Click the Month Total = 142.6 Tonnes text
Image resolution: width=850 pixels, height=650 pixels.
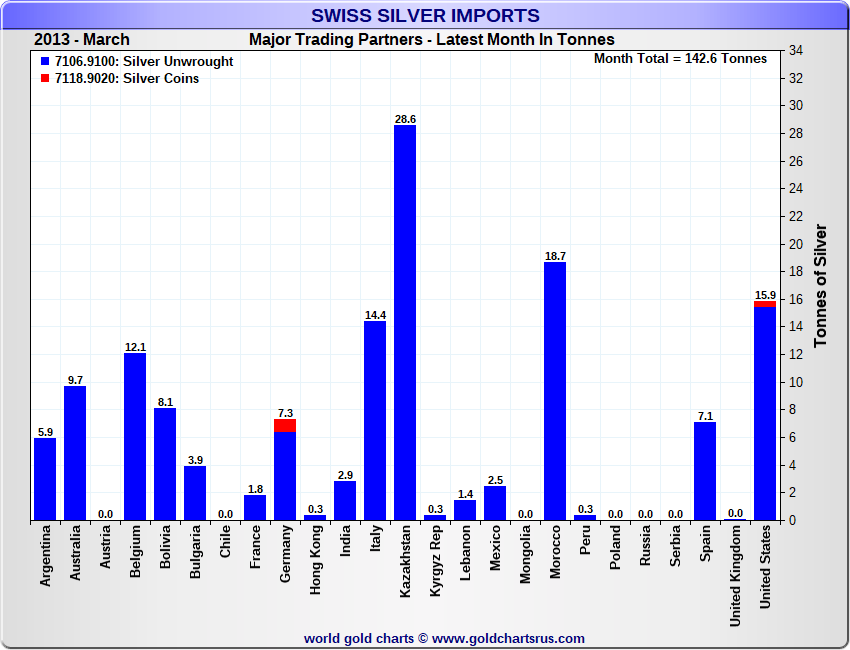pyautogui.click(x=680, y=59)
